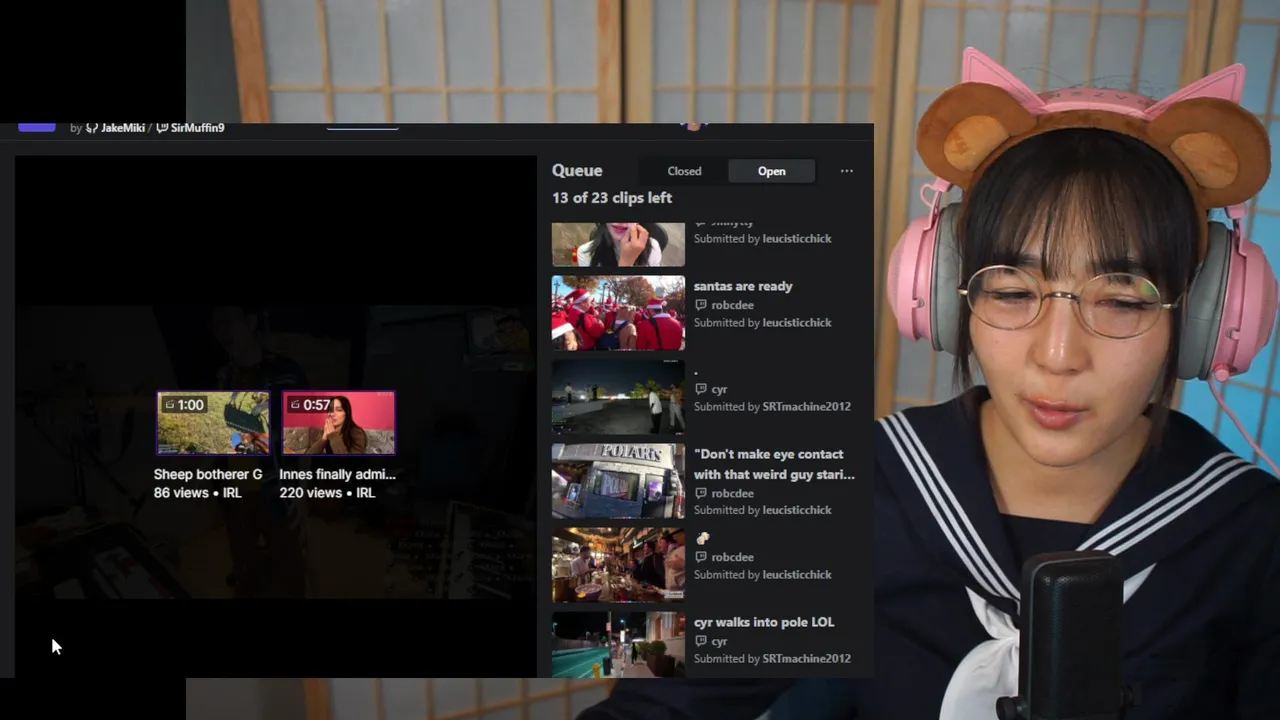The height and width of the screenshot is (720, 1280).
Task: Open leucisticchick link under the emoji clip
Action: (797, 575)
